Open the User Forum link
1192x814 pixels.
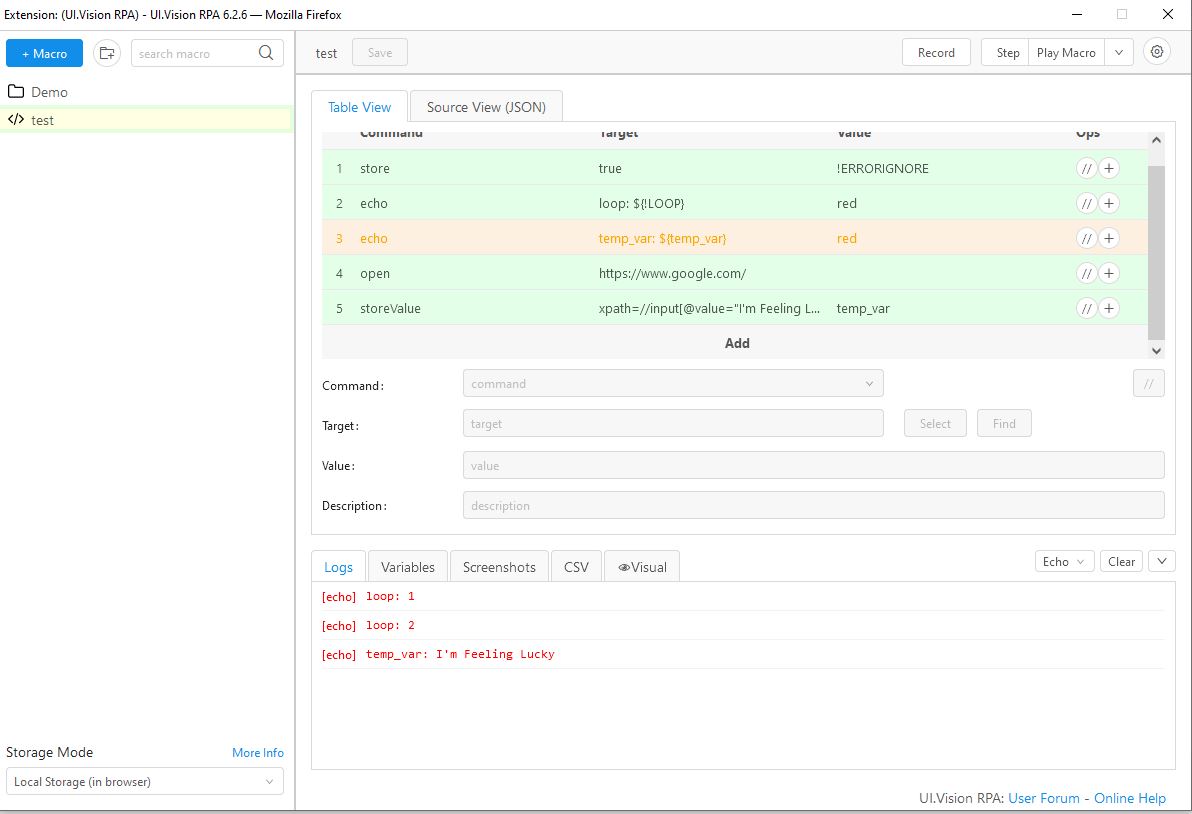[1044, 798]
